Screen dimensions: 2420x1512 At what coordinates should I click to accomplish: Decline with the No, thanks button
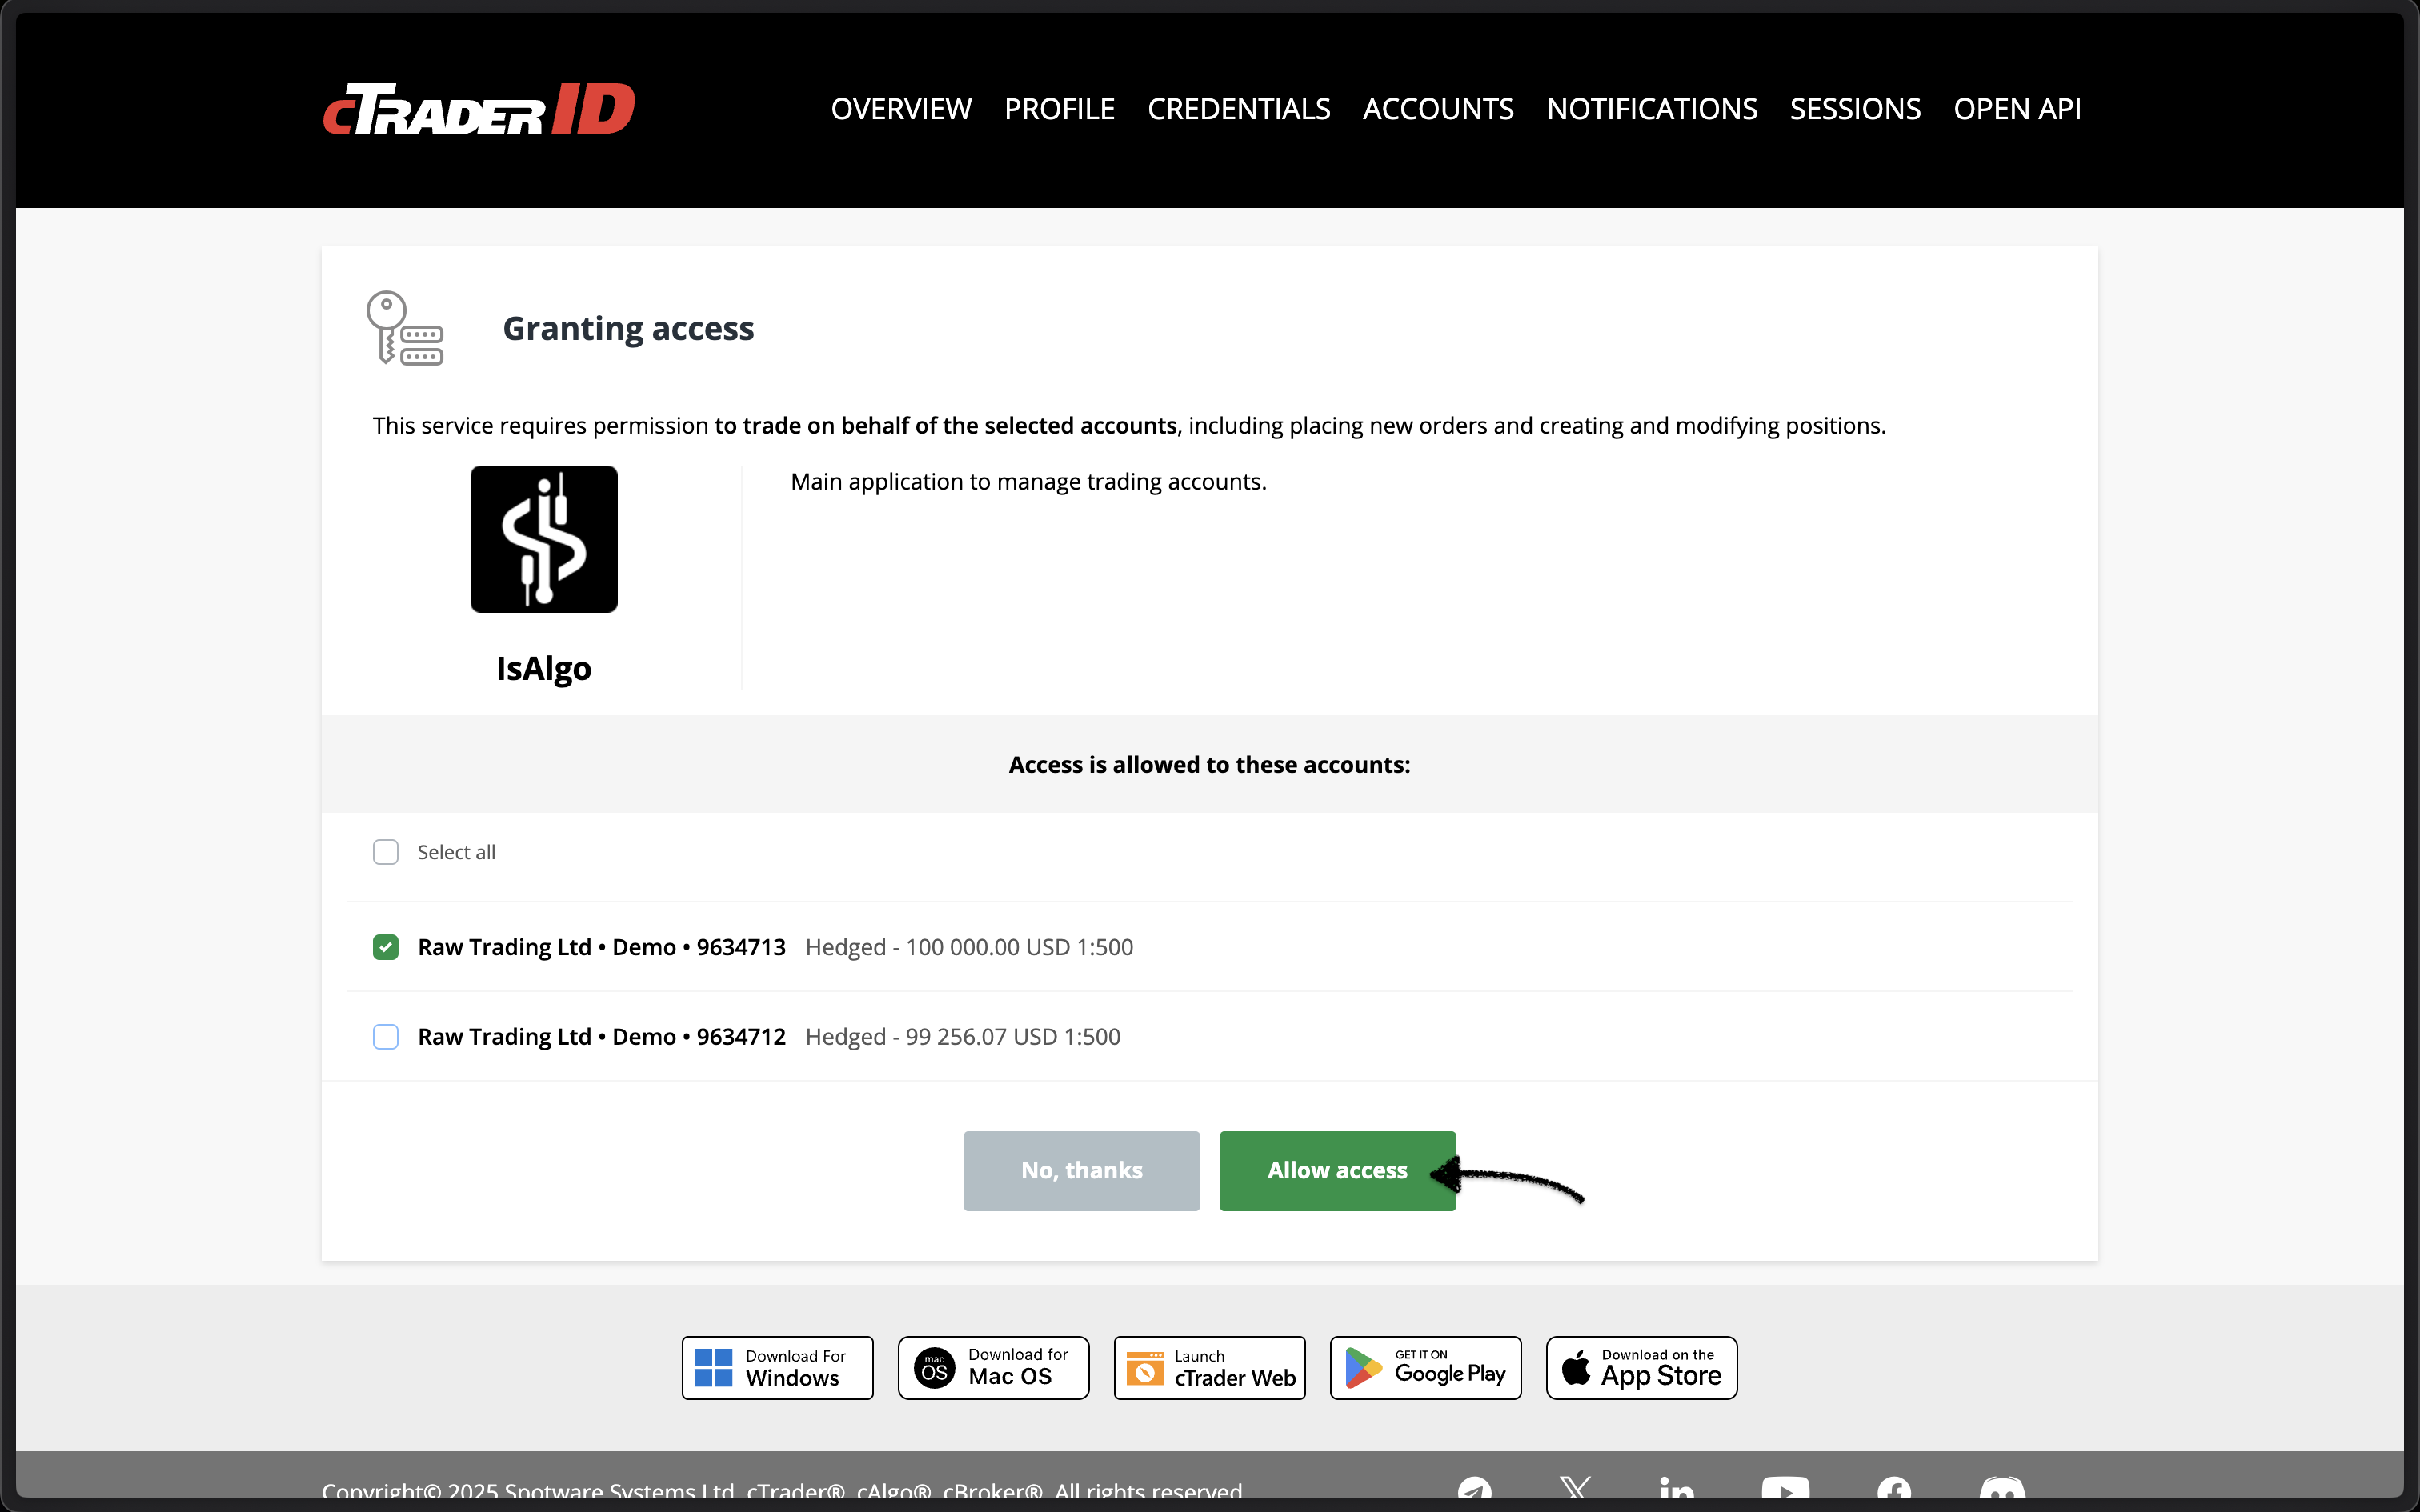point(1080,1170)
